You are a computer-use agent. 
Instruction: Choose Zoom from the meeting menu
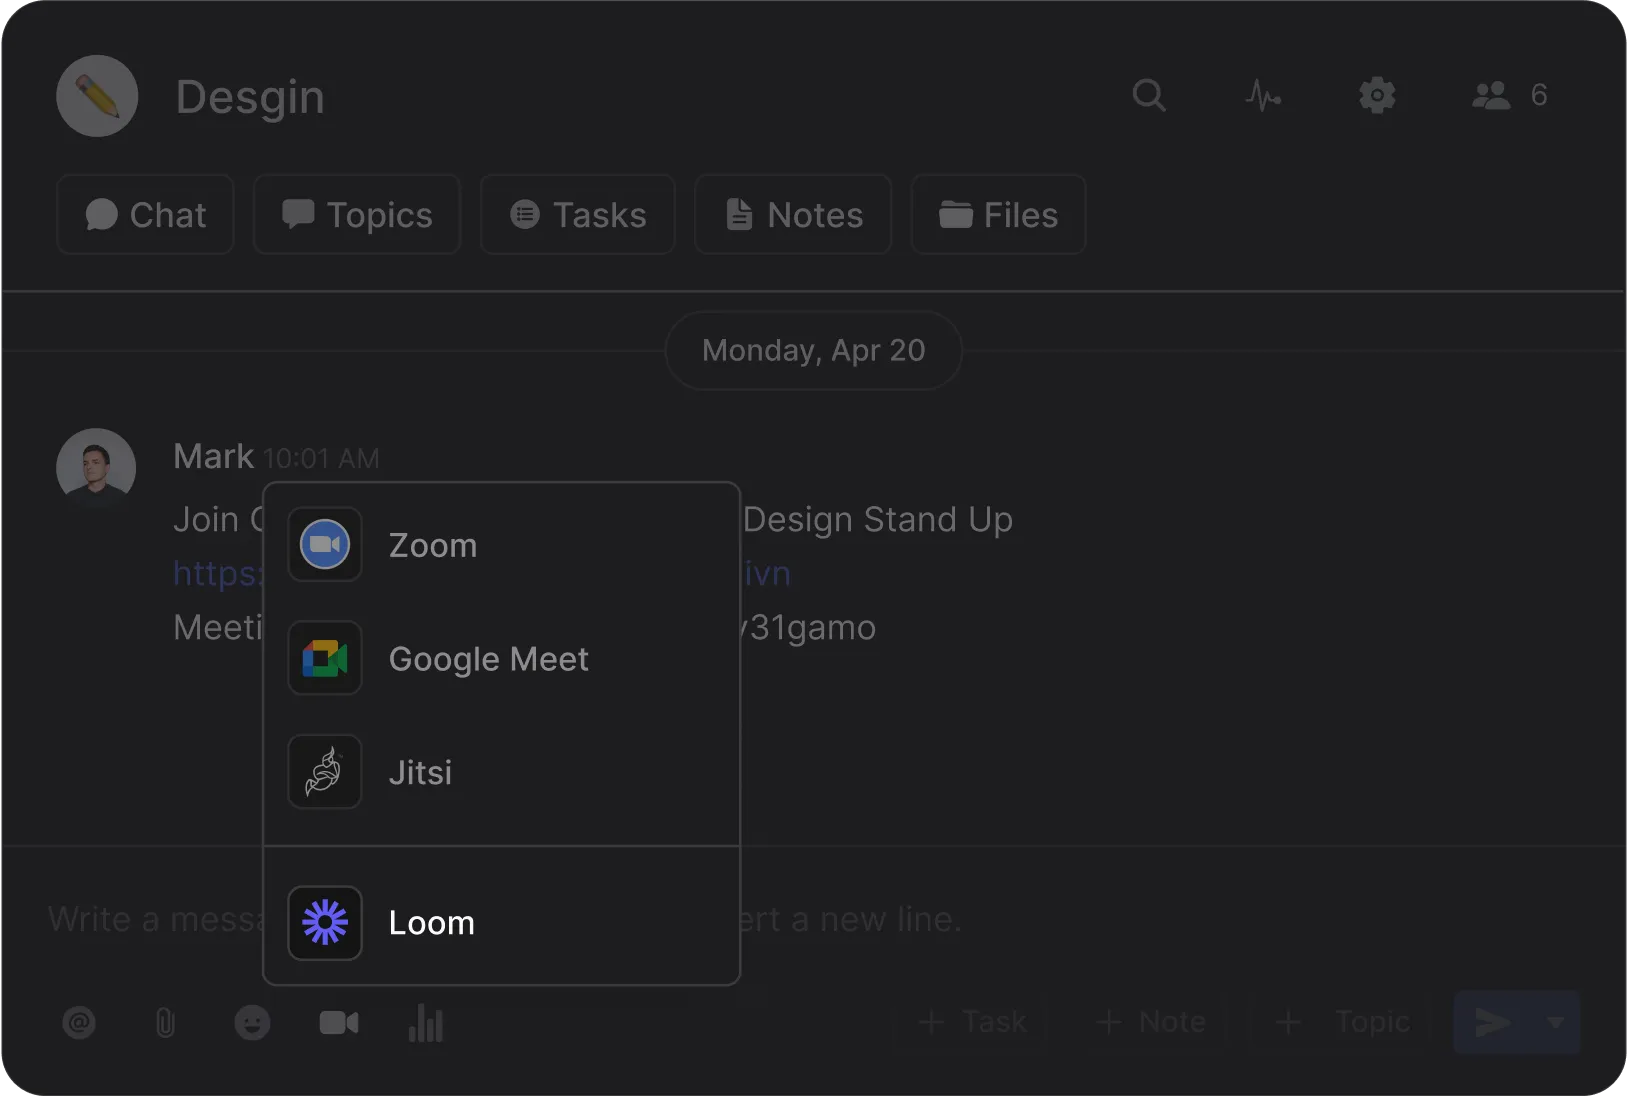(x=501, y=545)
